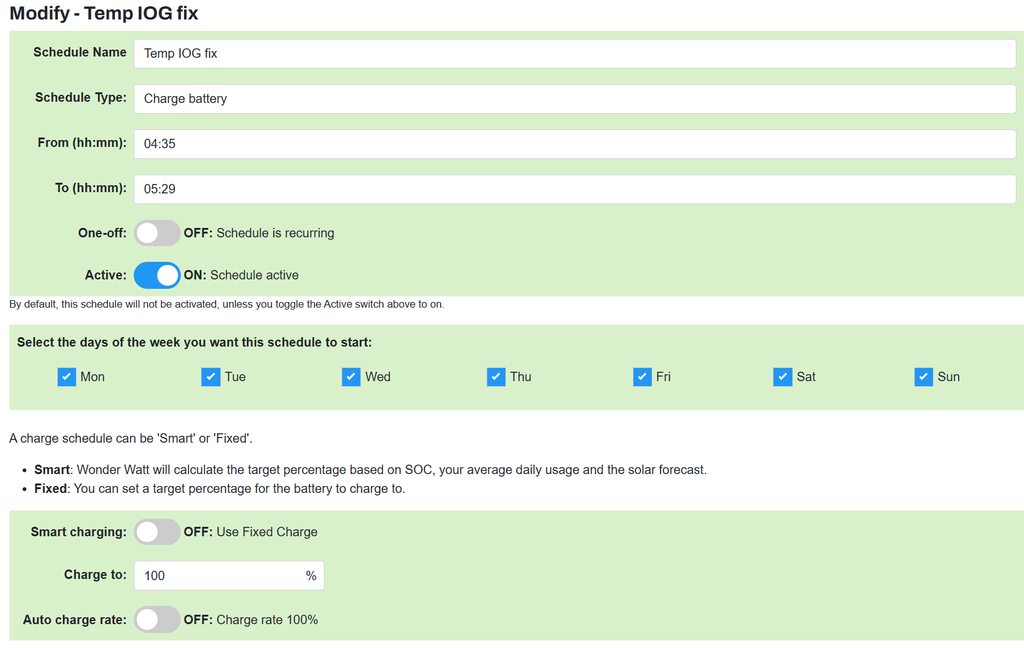
Task: Click the Sun day label
Action: point(948,377)
